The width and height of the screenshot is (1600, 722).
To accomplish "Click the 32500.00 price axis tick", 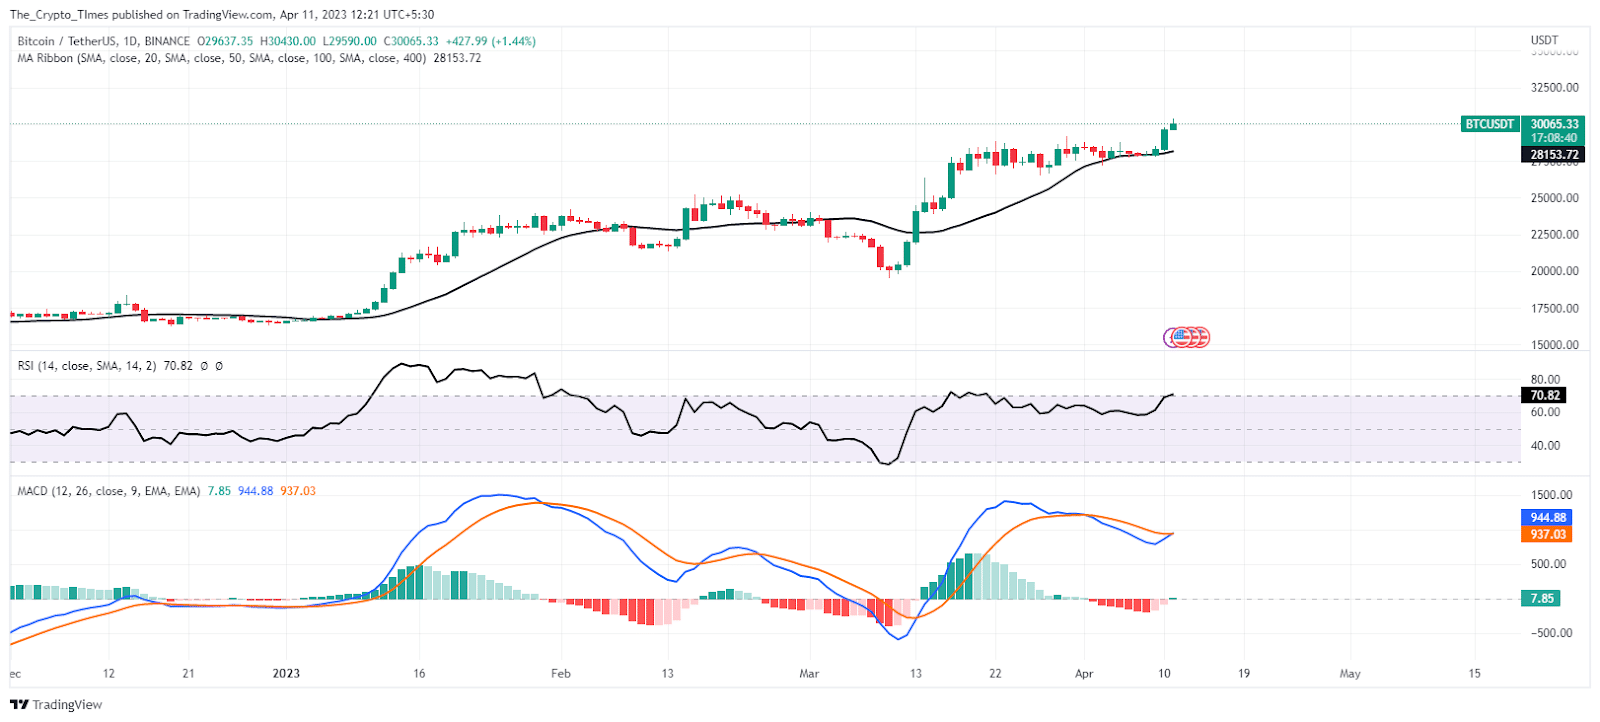I will (x=1555, y=88).
